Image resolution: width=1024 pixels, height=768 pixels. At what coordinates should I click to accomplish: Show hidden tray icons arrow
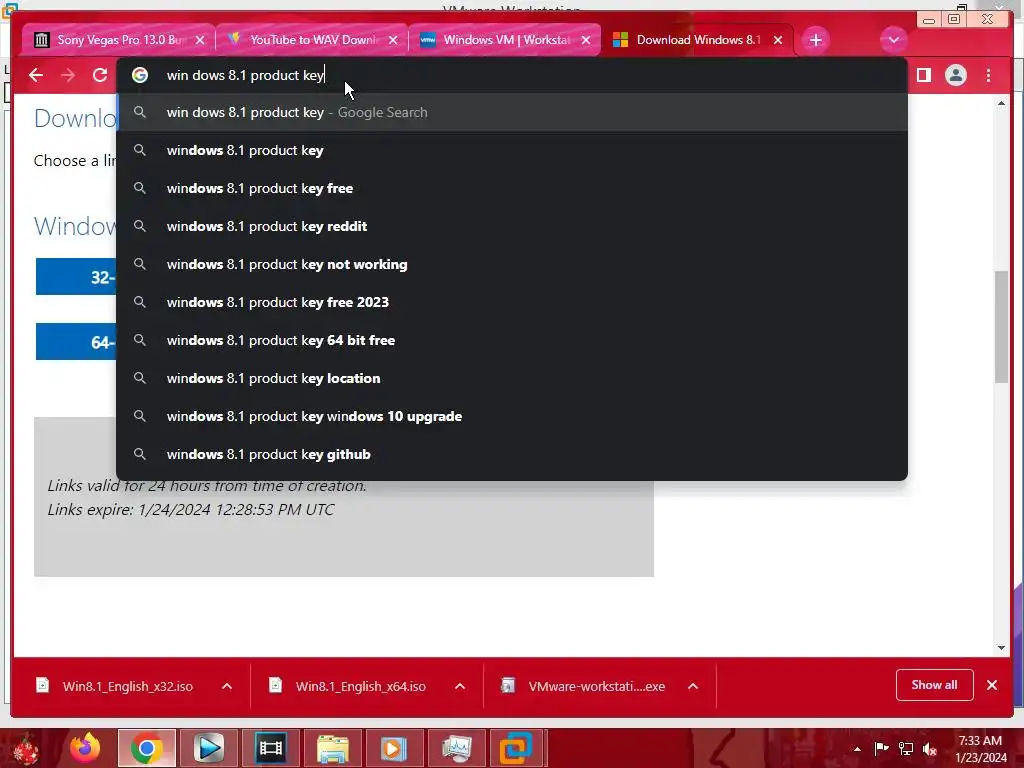pos(857,749)
